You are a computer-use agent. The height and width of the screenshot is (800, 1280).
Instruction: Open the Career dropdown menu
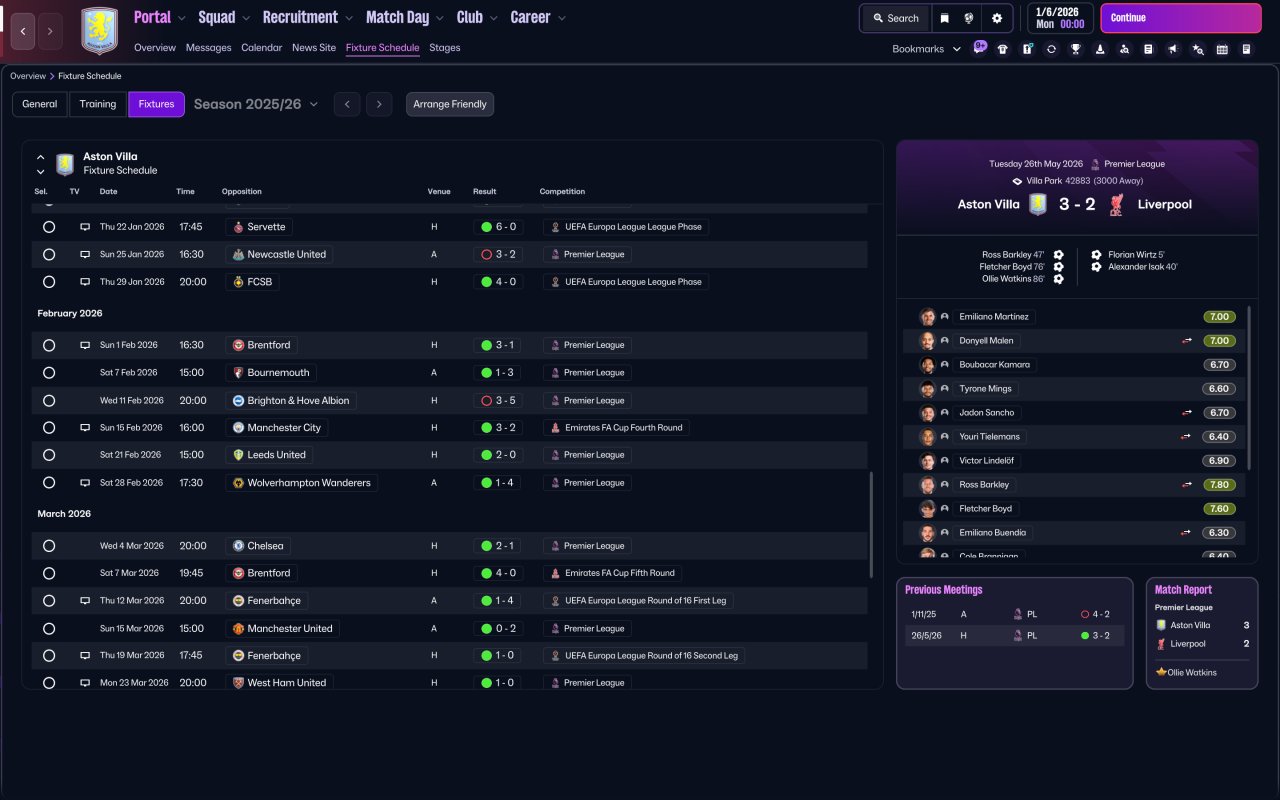pyautogui.click(x=538, y=17)
